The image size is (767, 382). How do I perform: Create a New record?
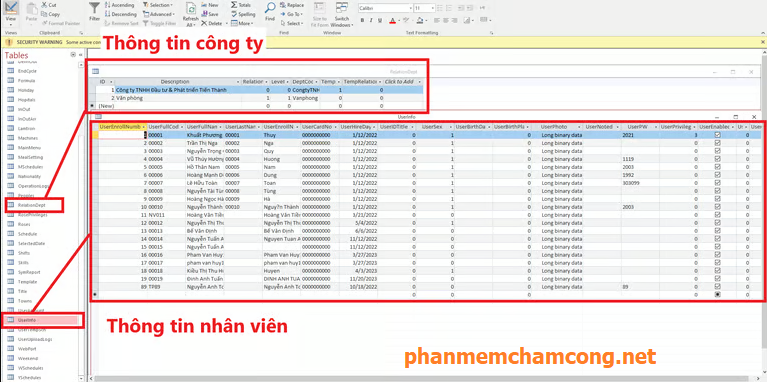coord(209,5)
